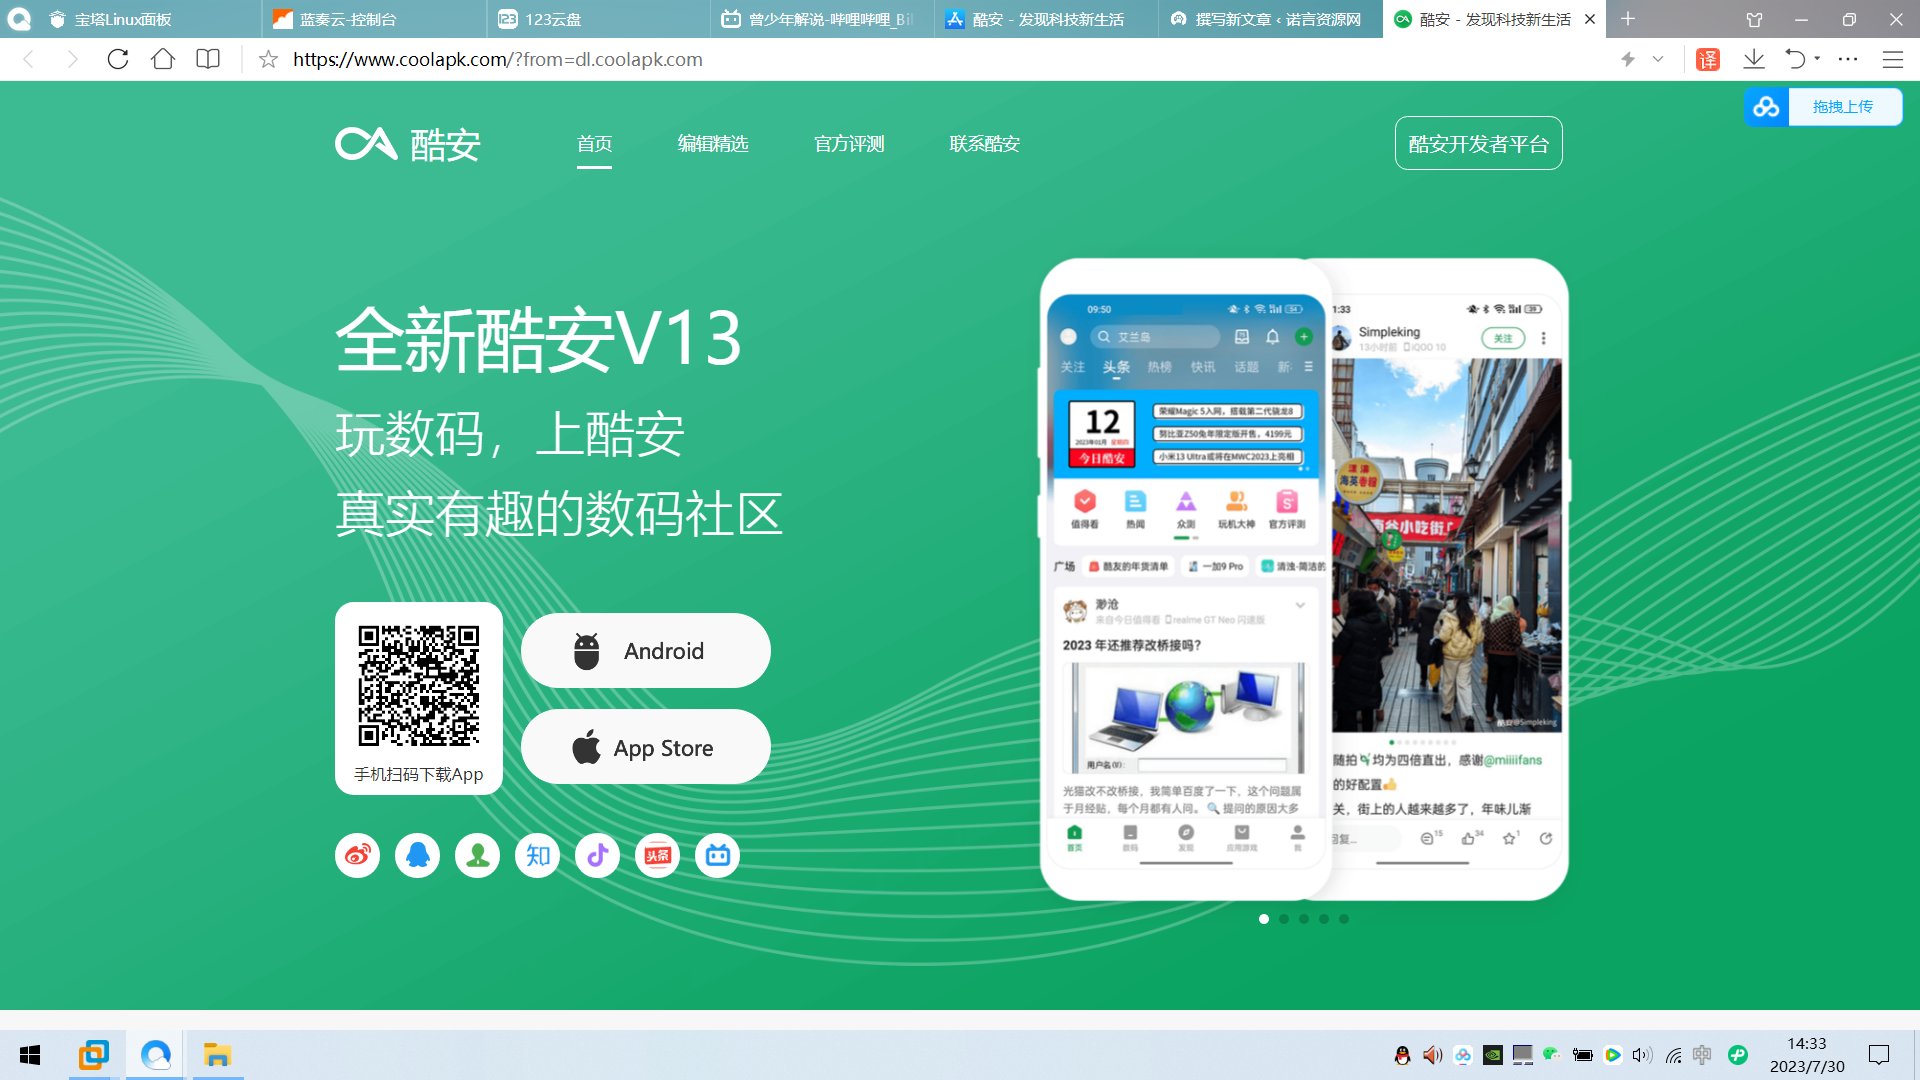1920x1080 pixels.
Task: Open the 编辑精选 navigation item
Action: 713,144
